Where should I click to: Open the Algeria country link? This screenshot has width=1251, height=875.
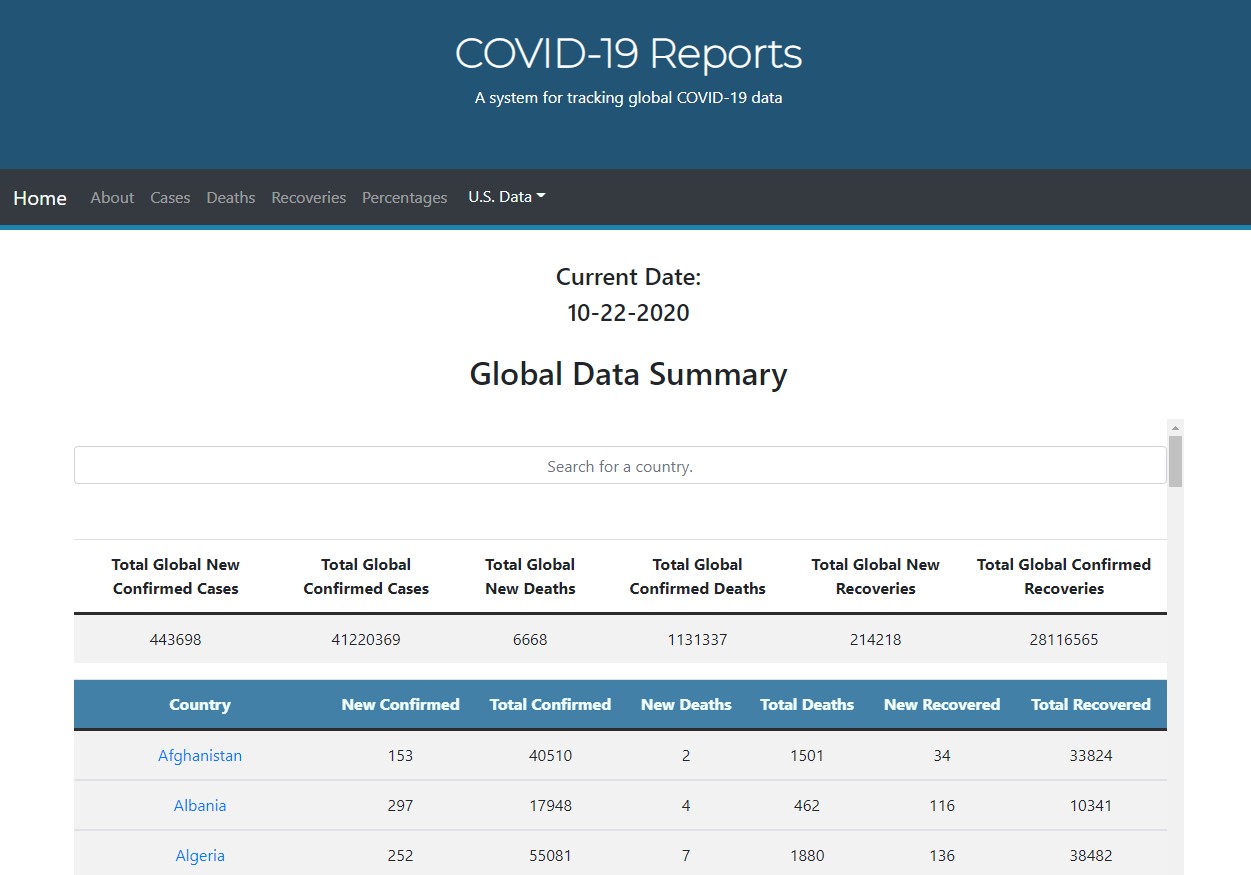[200, 856]
